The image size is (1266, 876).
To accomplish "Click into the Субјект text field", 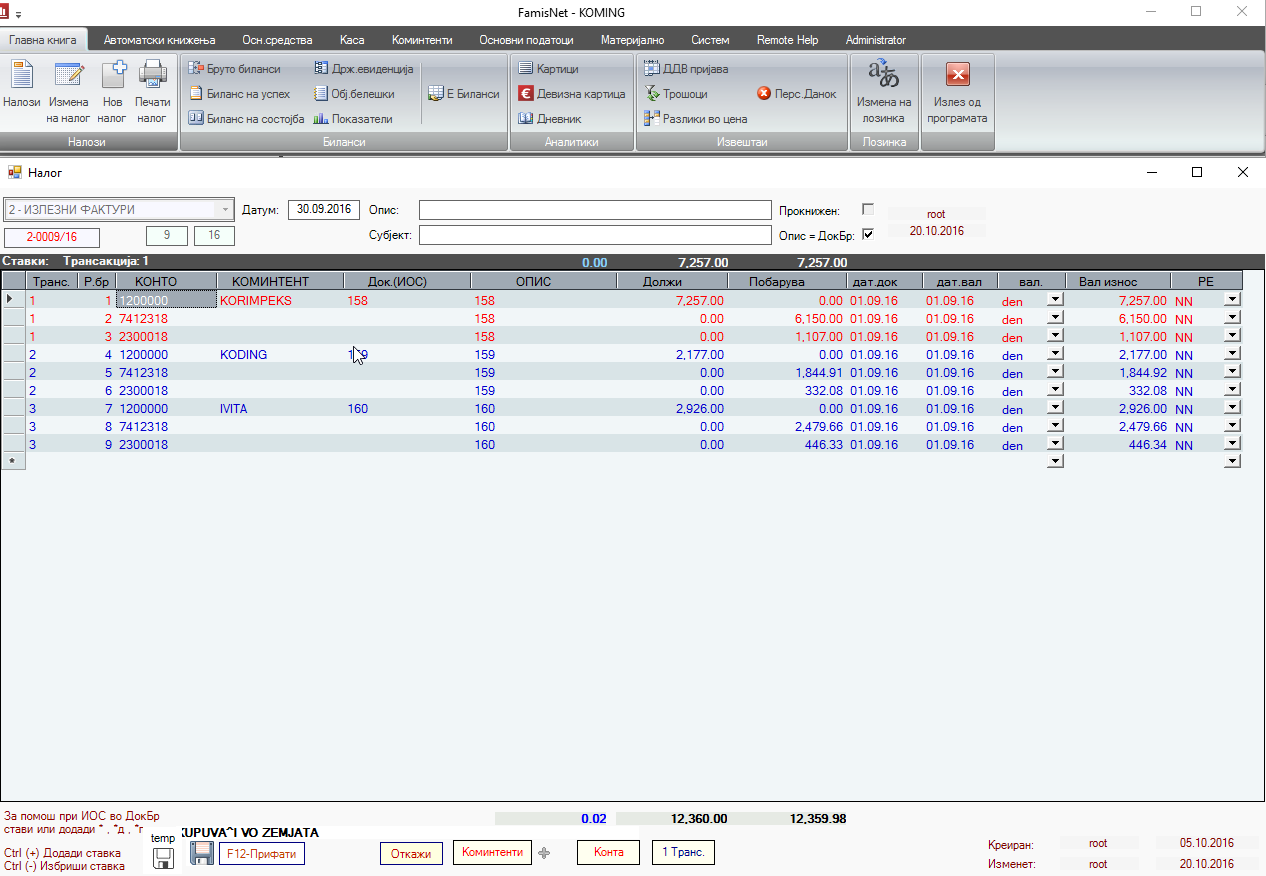I will tap(594, 235).
